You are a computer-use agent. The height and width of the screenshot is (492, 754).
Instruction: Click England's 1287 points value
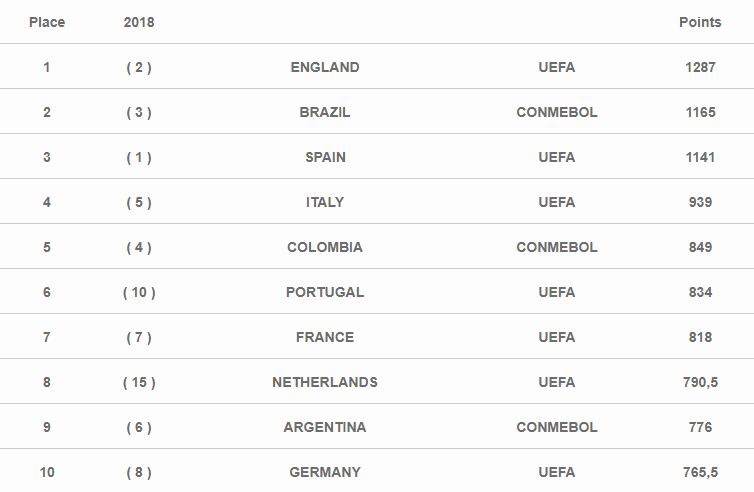coord(700,67)
